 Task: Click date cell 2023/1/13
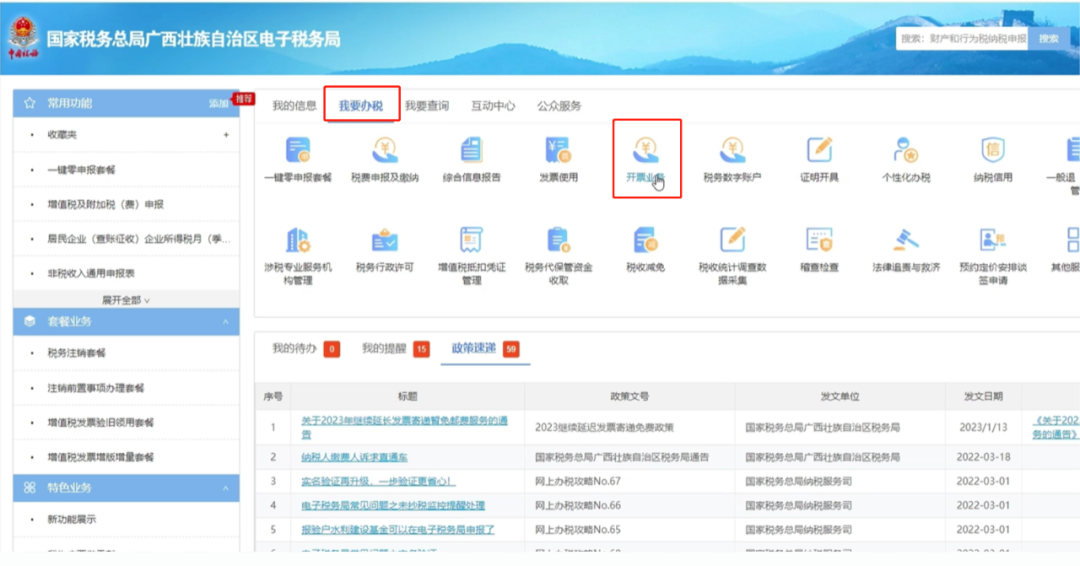coord(983,427)
